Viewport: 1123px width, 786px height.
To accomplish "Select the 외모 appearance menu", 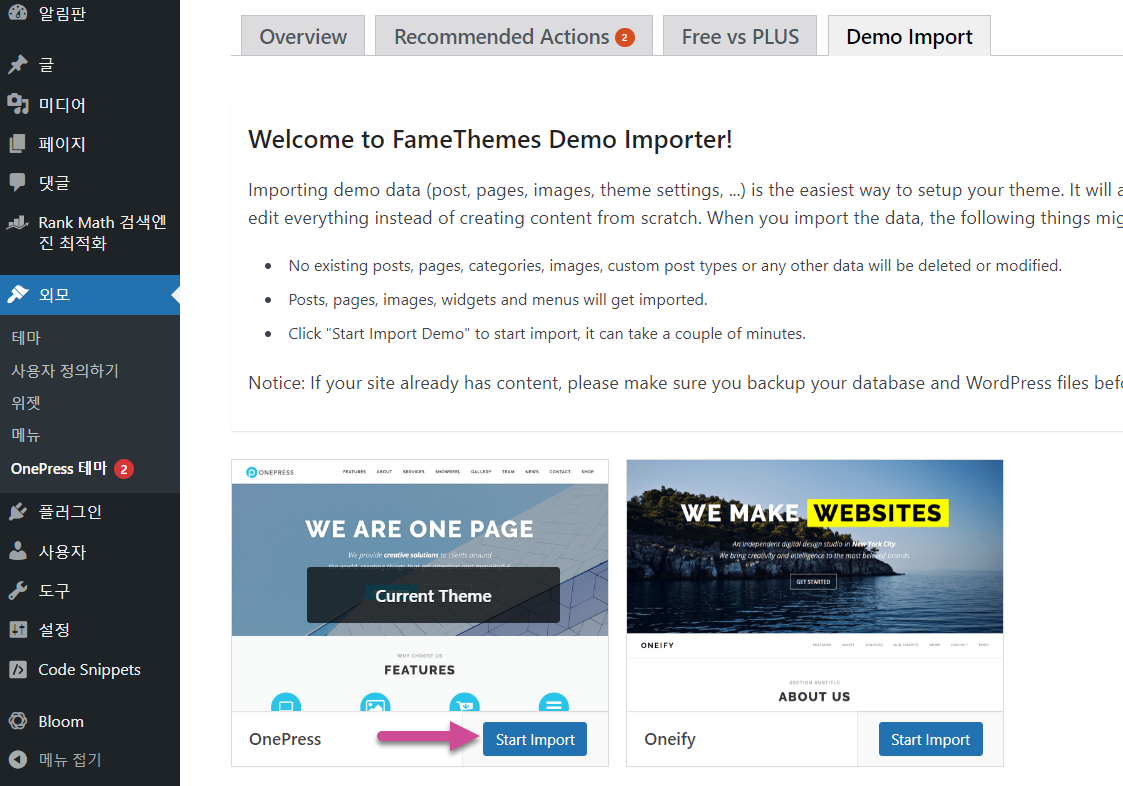I will (x=90, y=294).
